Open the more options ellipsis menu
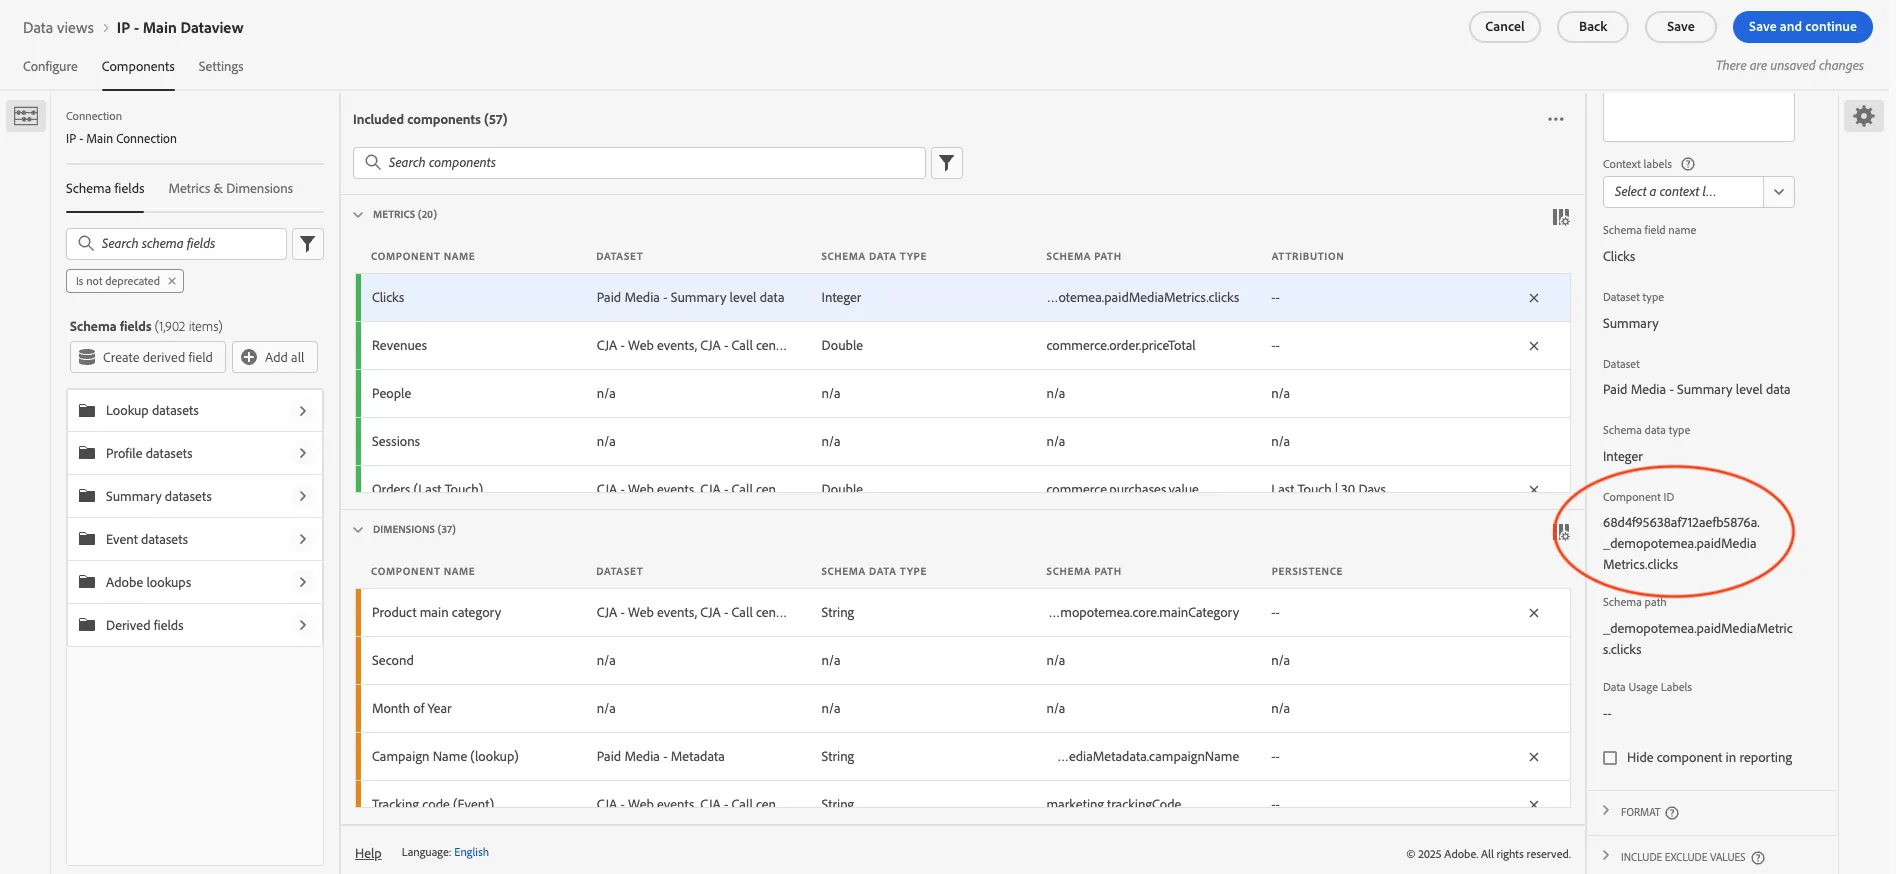 [x=1556, y=119]
